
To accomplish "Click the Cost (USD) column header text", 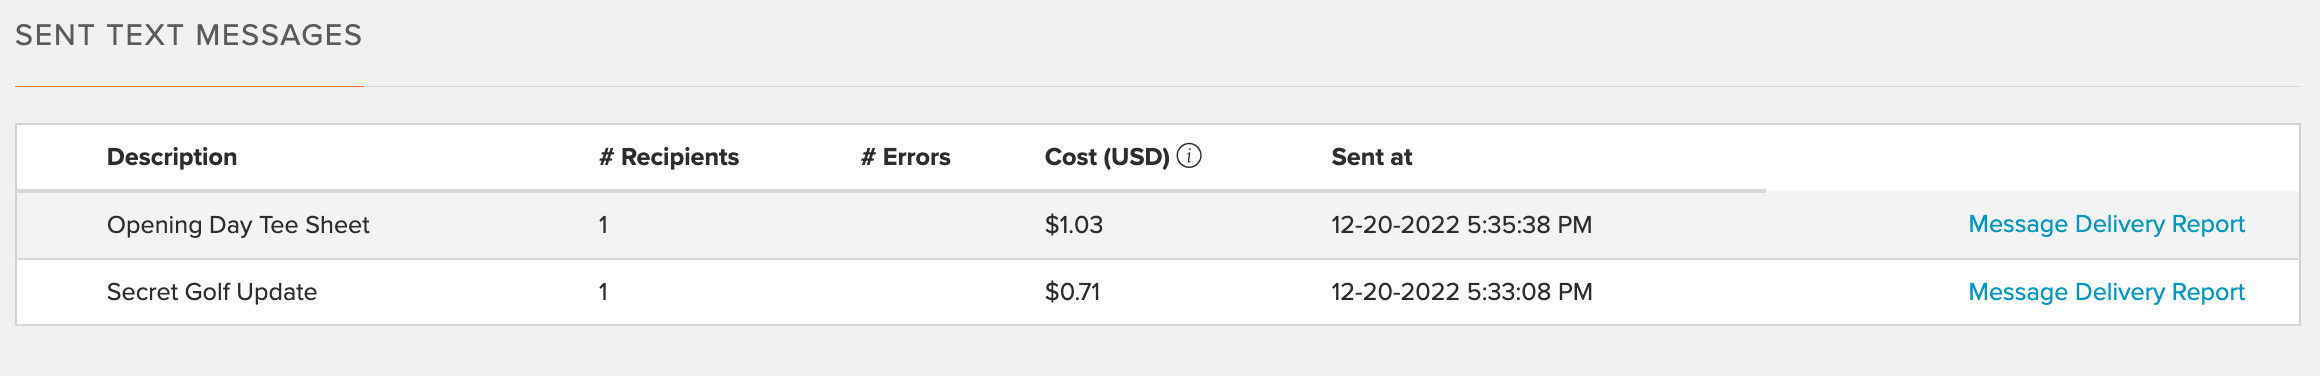I will click(x=1107, y=157).
